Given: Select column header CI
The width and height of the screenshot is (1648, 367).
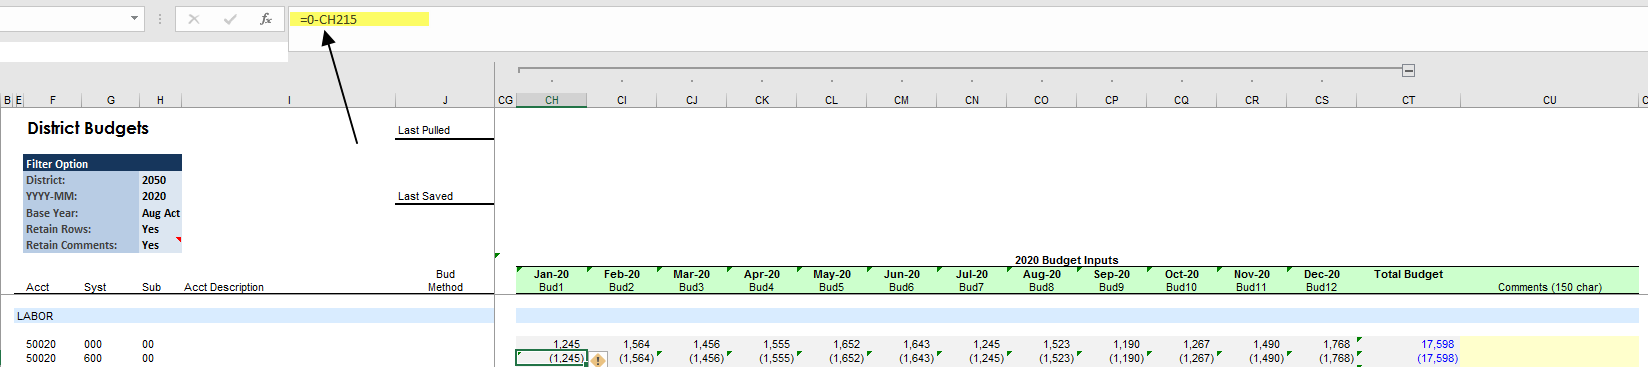Looking at the screenshot, I should pyautogui.click(x=622, y=100).
